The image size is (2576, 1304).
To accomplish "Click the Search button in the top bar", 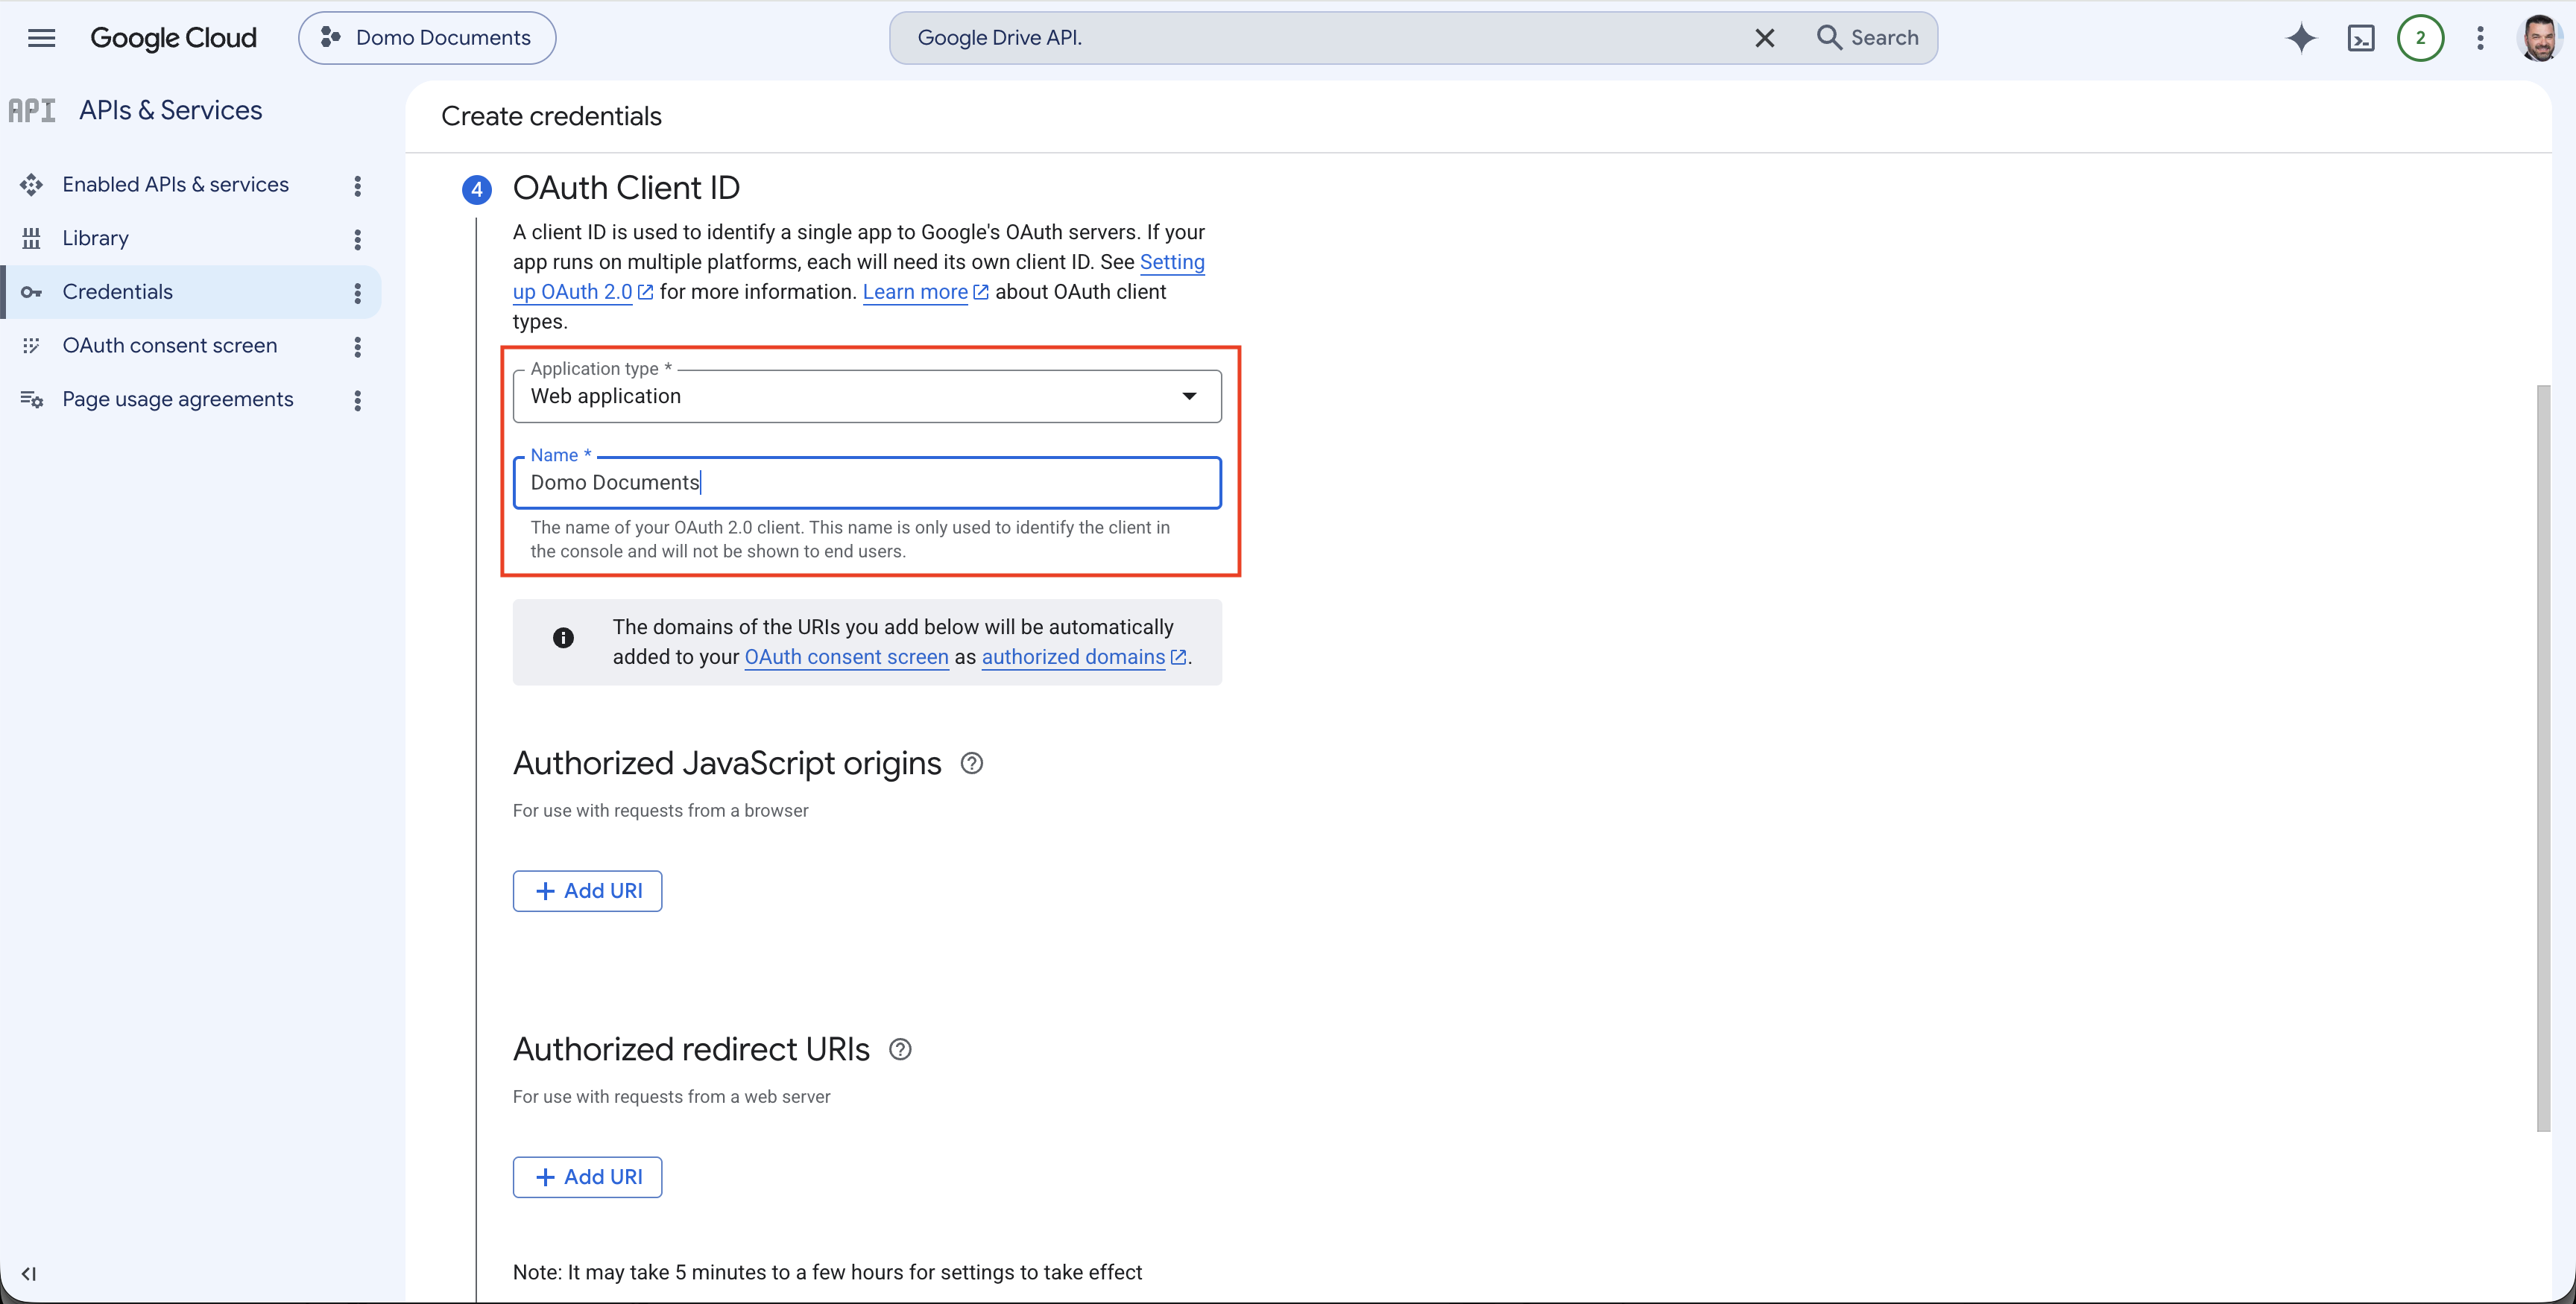I will 1867,38.
